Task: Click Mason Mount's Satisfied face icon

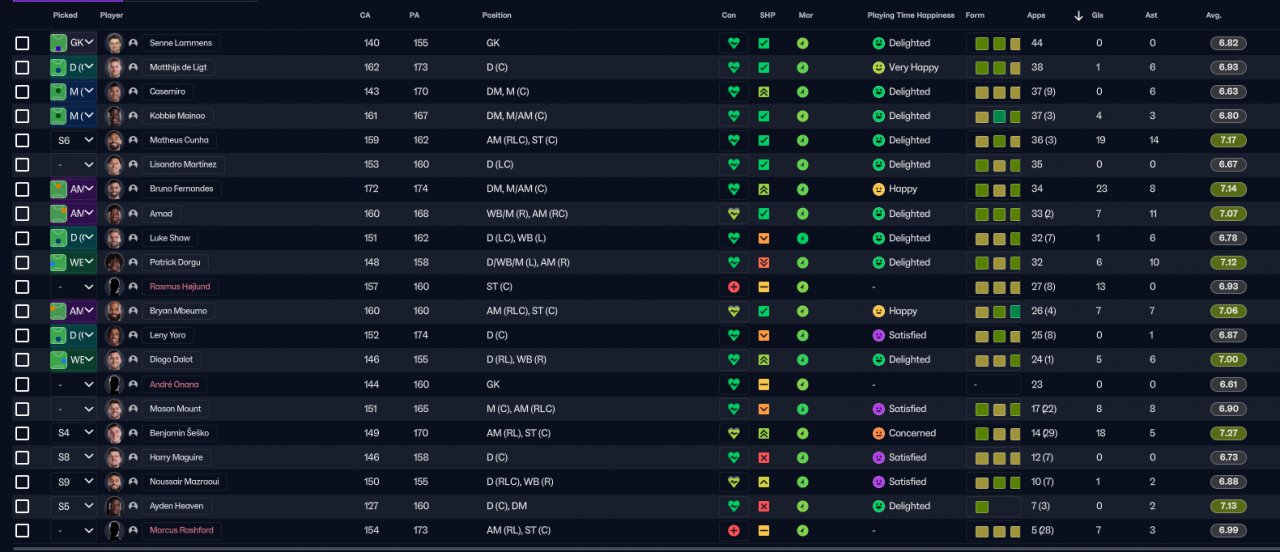Action: point(879,409)
